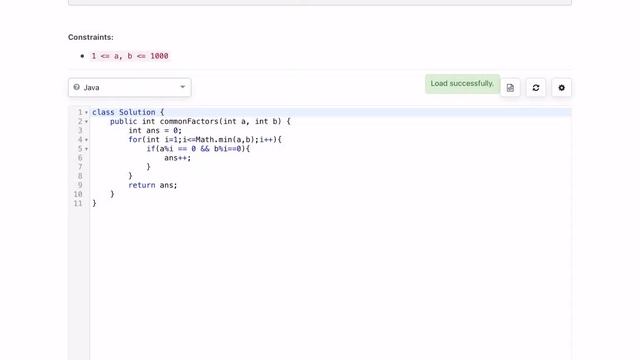Image resolution: width=640 pixels, height=360 pixels.
Task: Collapse the for-loop fold on line 4
Action: pos(87,140)
